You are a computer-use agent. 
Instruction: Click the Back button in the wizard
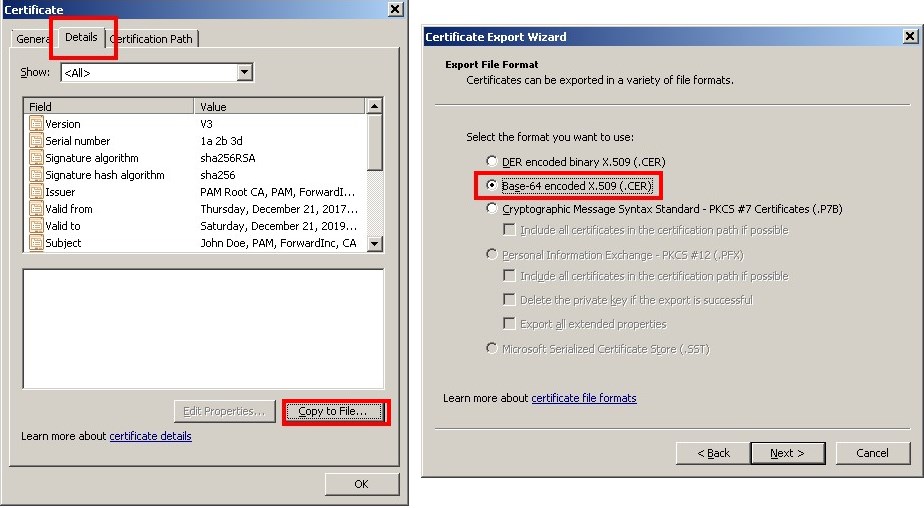713,453
